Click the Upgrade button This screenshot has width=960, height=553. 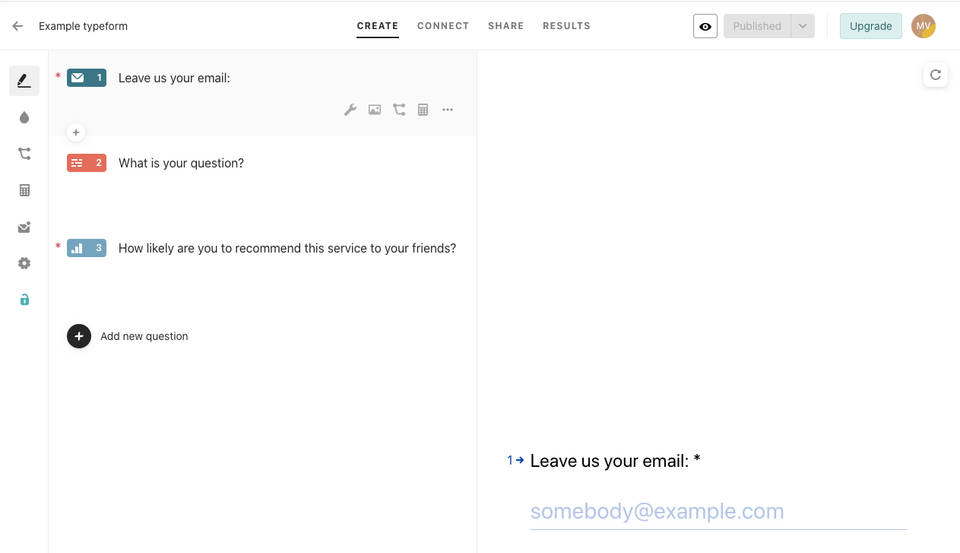pos(870,26)
